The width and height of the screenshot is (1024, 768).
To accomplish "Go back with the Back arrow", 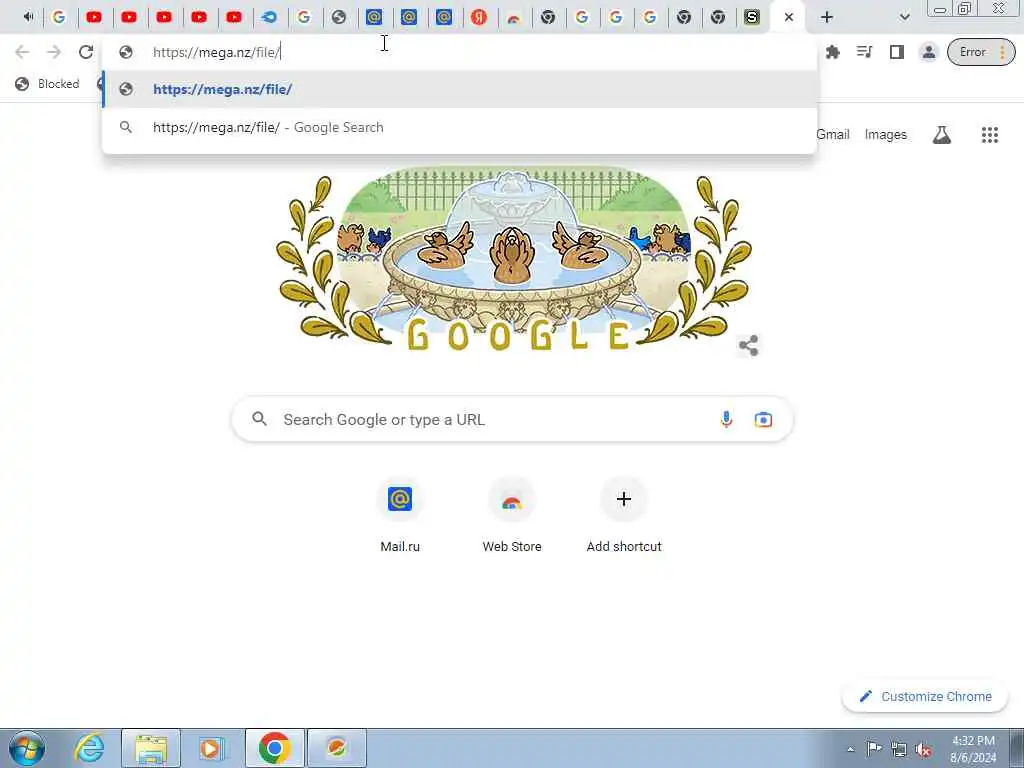I will point(22,52).
